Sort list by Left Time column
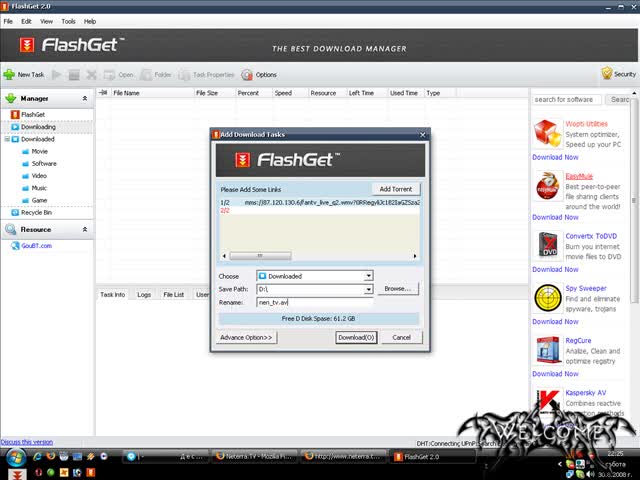This screenshot has width=640, height=480. [x=367, y=93]
